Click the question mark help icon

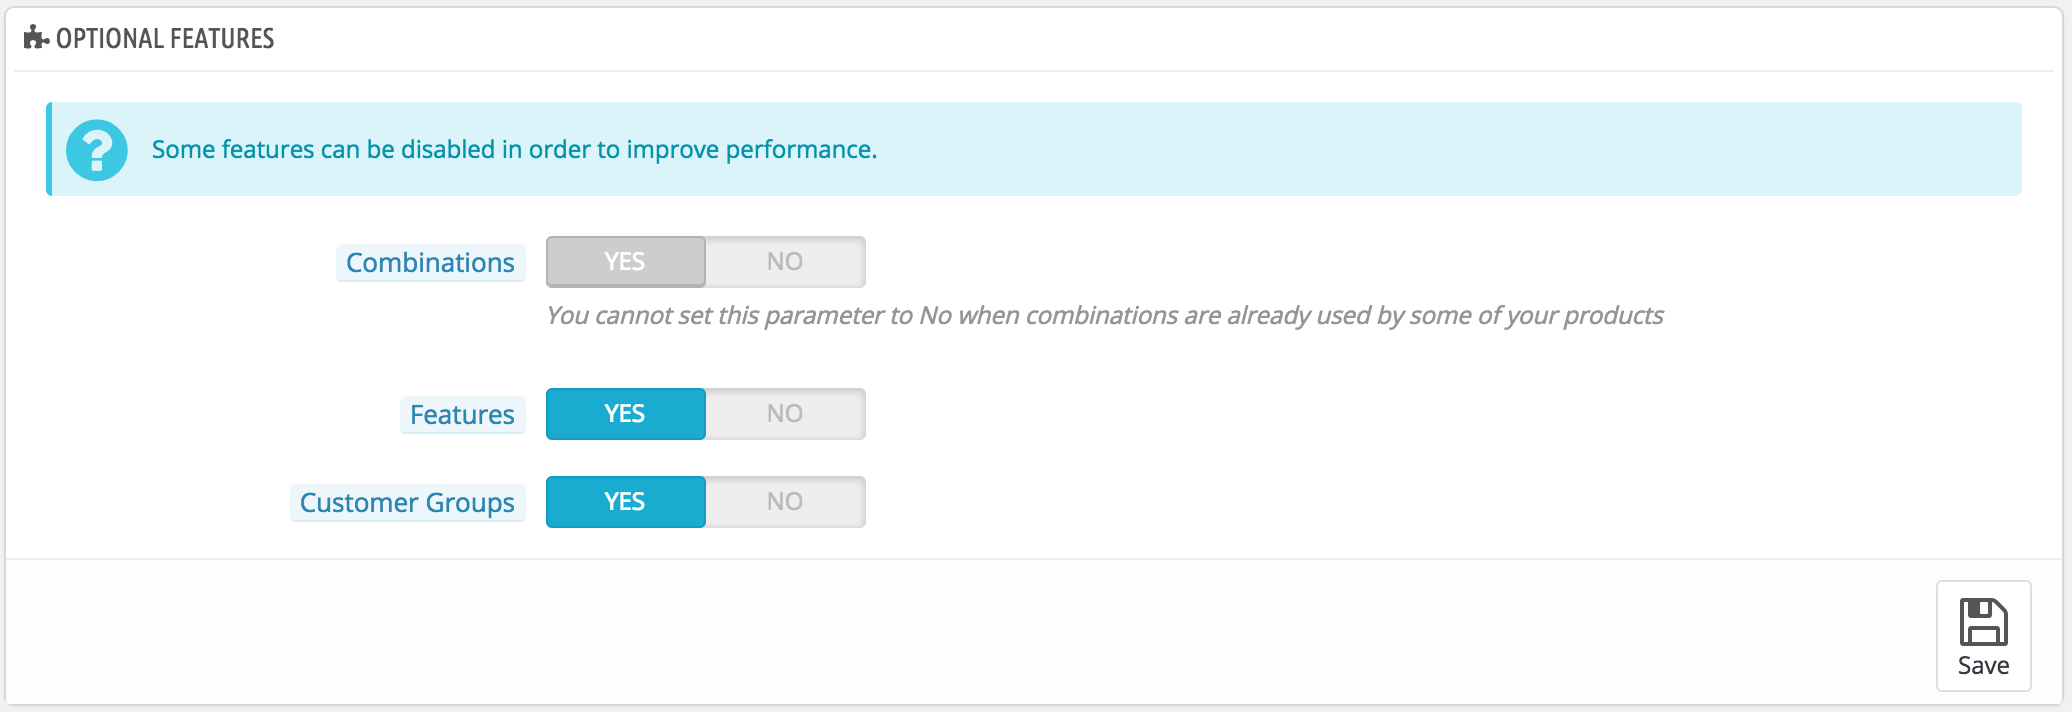[x=97, y=150]
